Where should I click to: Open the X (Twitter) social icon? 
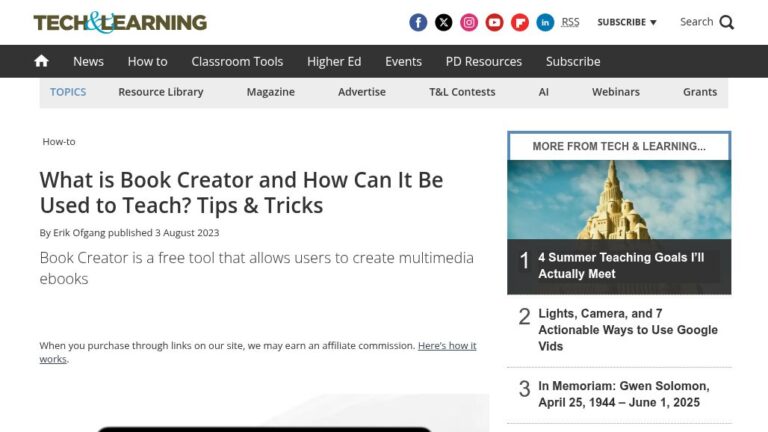443,23
